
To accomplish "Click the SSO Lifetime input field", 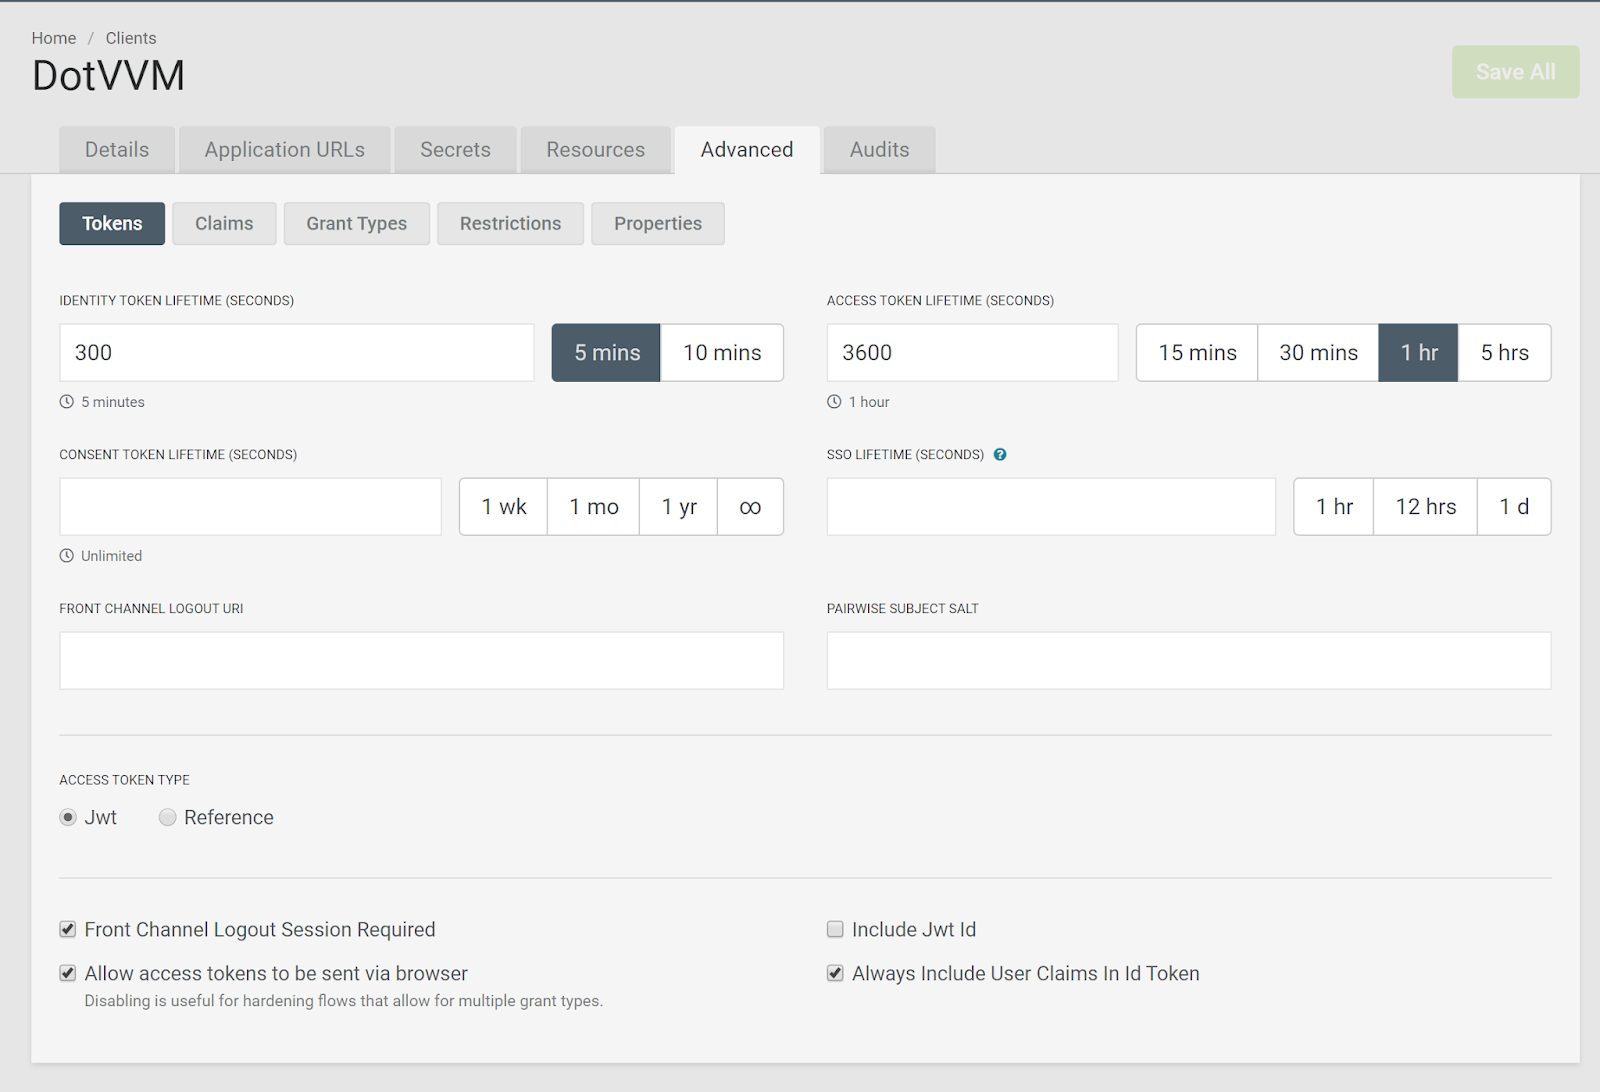I will click(x=1051, y=507).
